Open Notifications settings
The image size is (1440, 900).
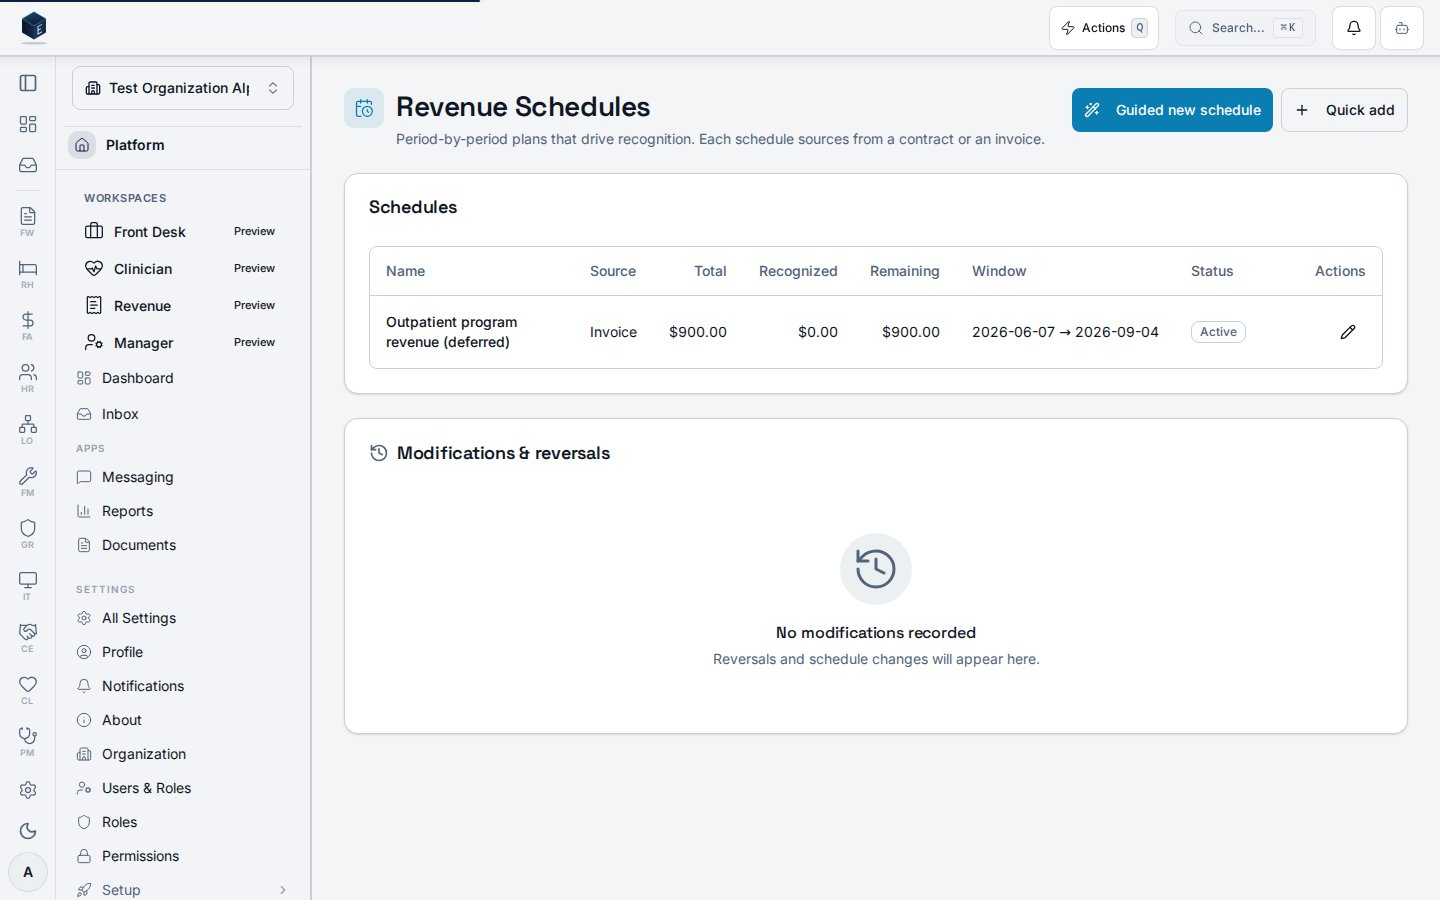point(183,686)
